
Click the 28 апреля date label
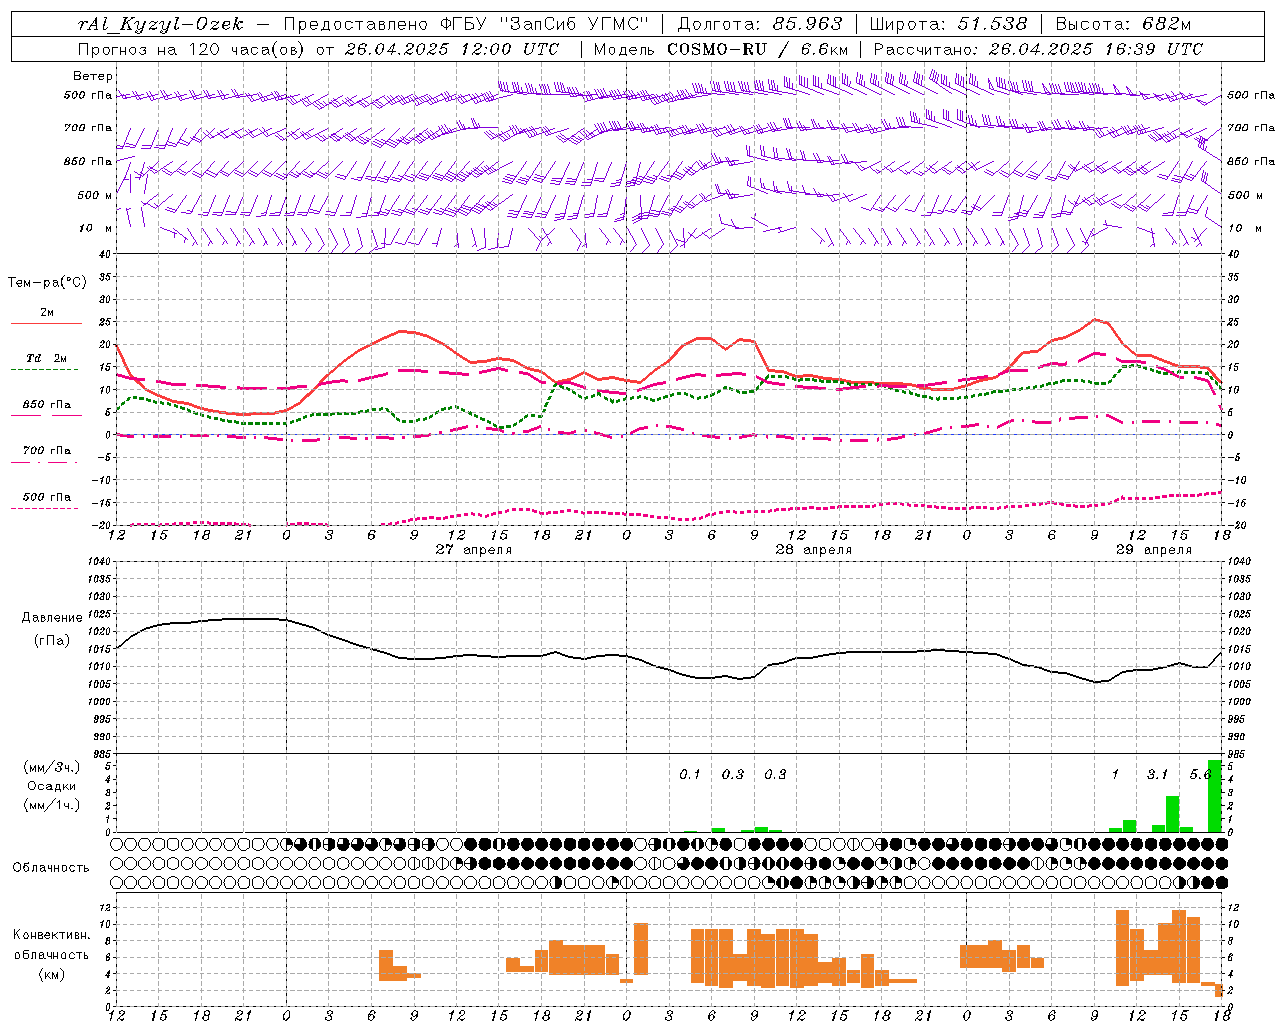coord(814,550)
